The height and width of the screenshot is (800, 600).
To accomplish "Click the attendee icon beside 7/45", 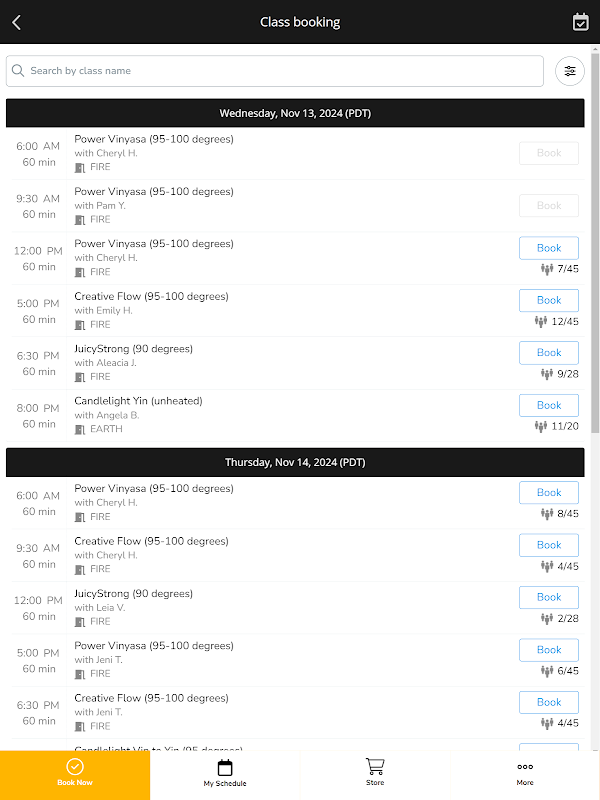I will coord(547,269).
